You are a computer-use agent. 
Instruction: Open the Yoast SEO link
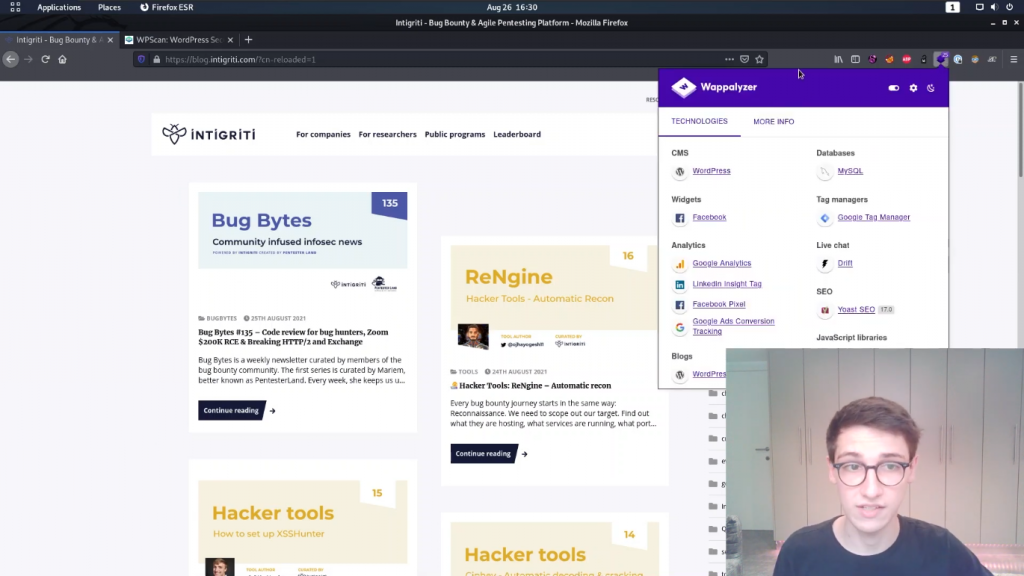coord(856,310)
